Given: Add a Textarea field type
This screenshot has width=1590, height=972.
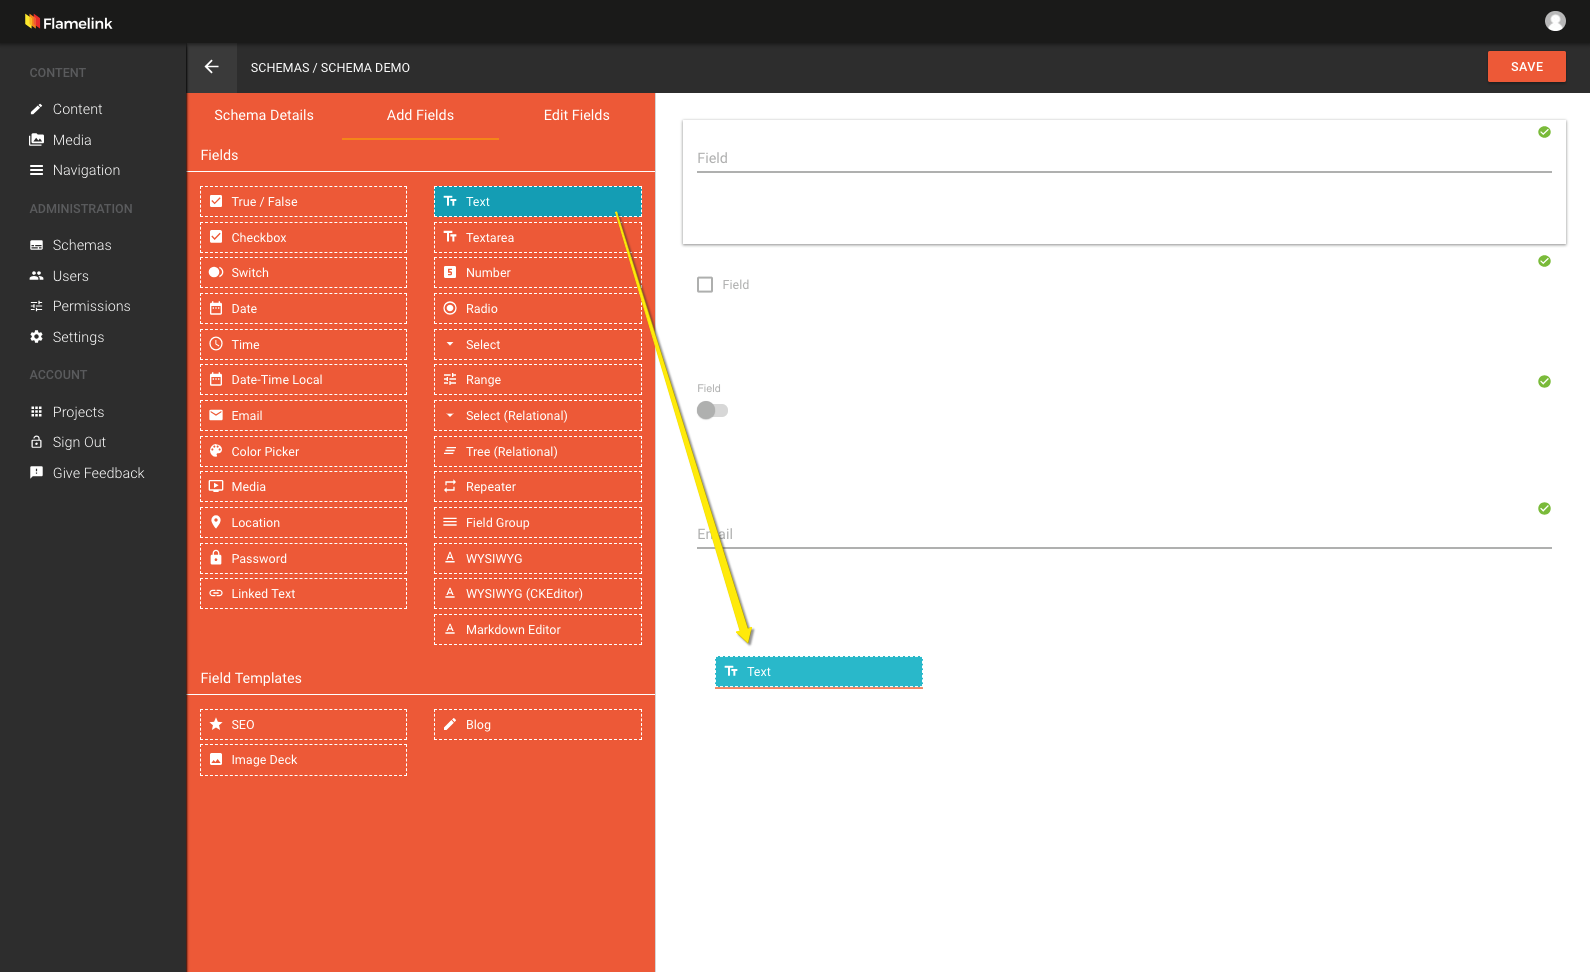Looking at the screenshot, I should click(x=538, y=237).
